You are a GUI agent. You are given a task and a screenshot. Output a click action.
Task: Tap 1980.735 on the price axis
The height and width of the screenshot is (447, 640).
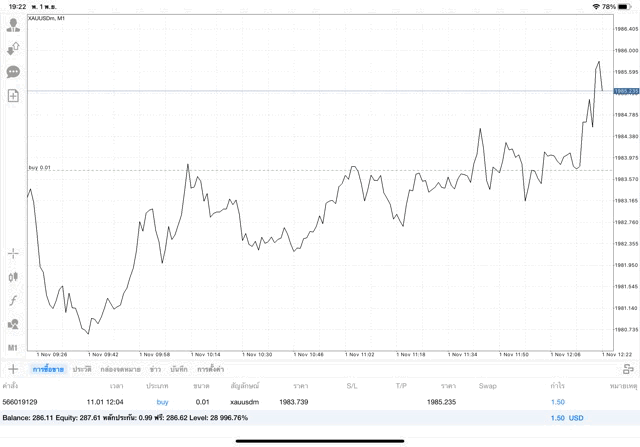(627, 329)
